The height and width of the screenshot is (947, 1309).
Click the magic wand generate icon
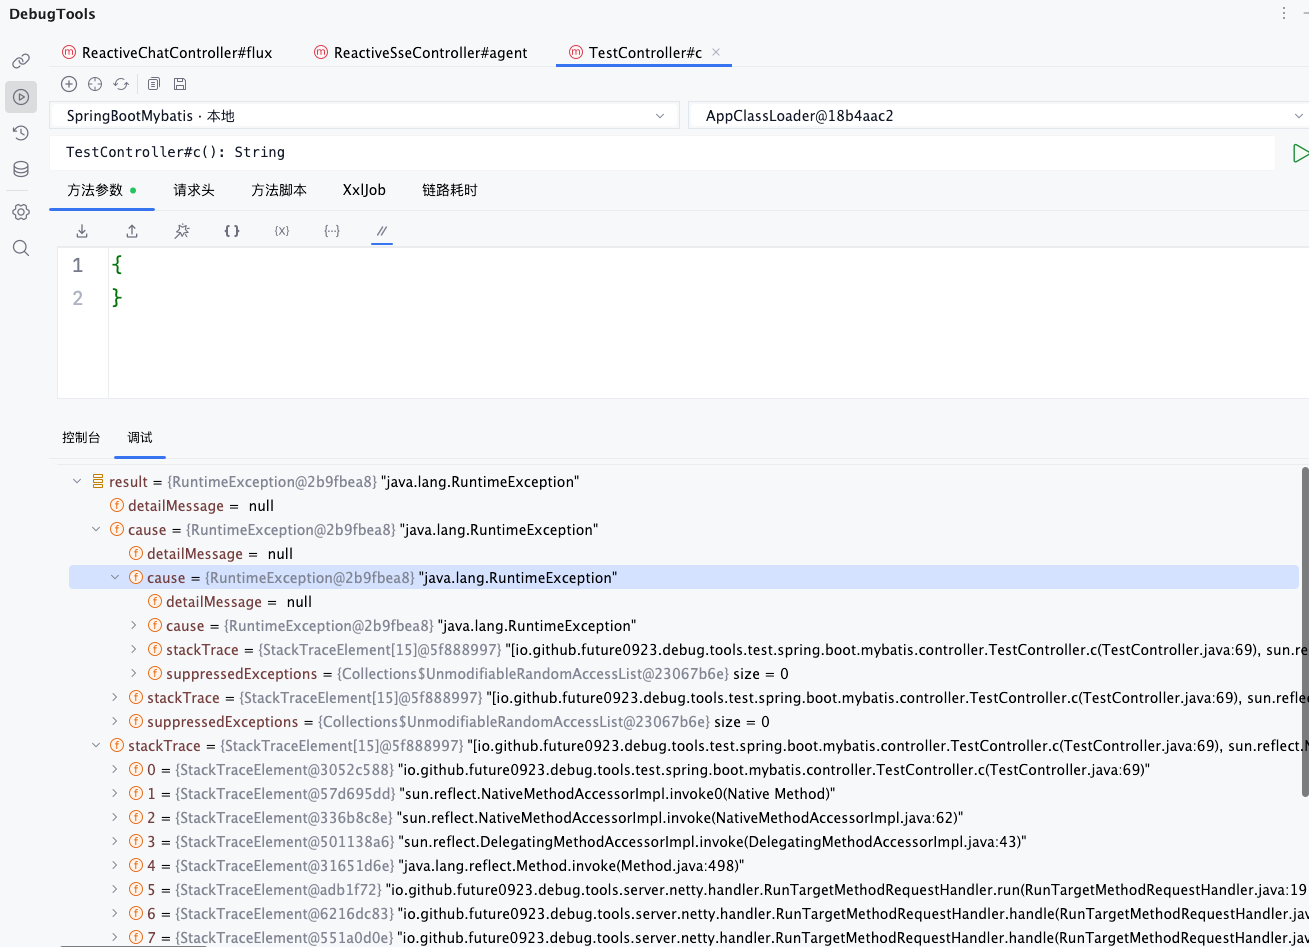[182, 231]
